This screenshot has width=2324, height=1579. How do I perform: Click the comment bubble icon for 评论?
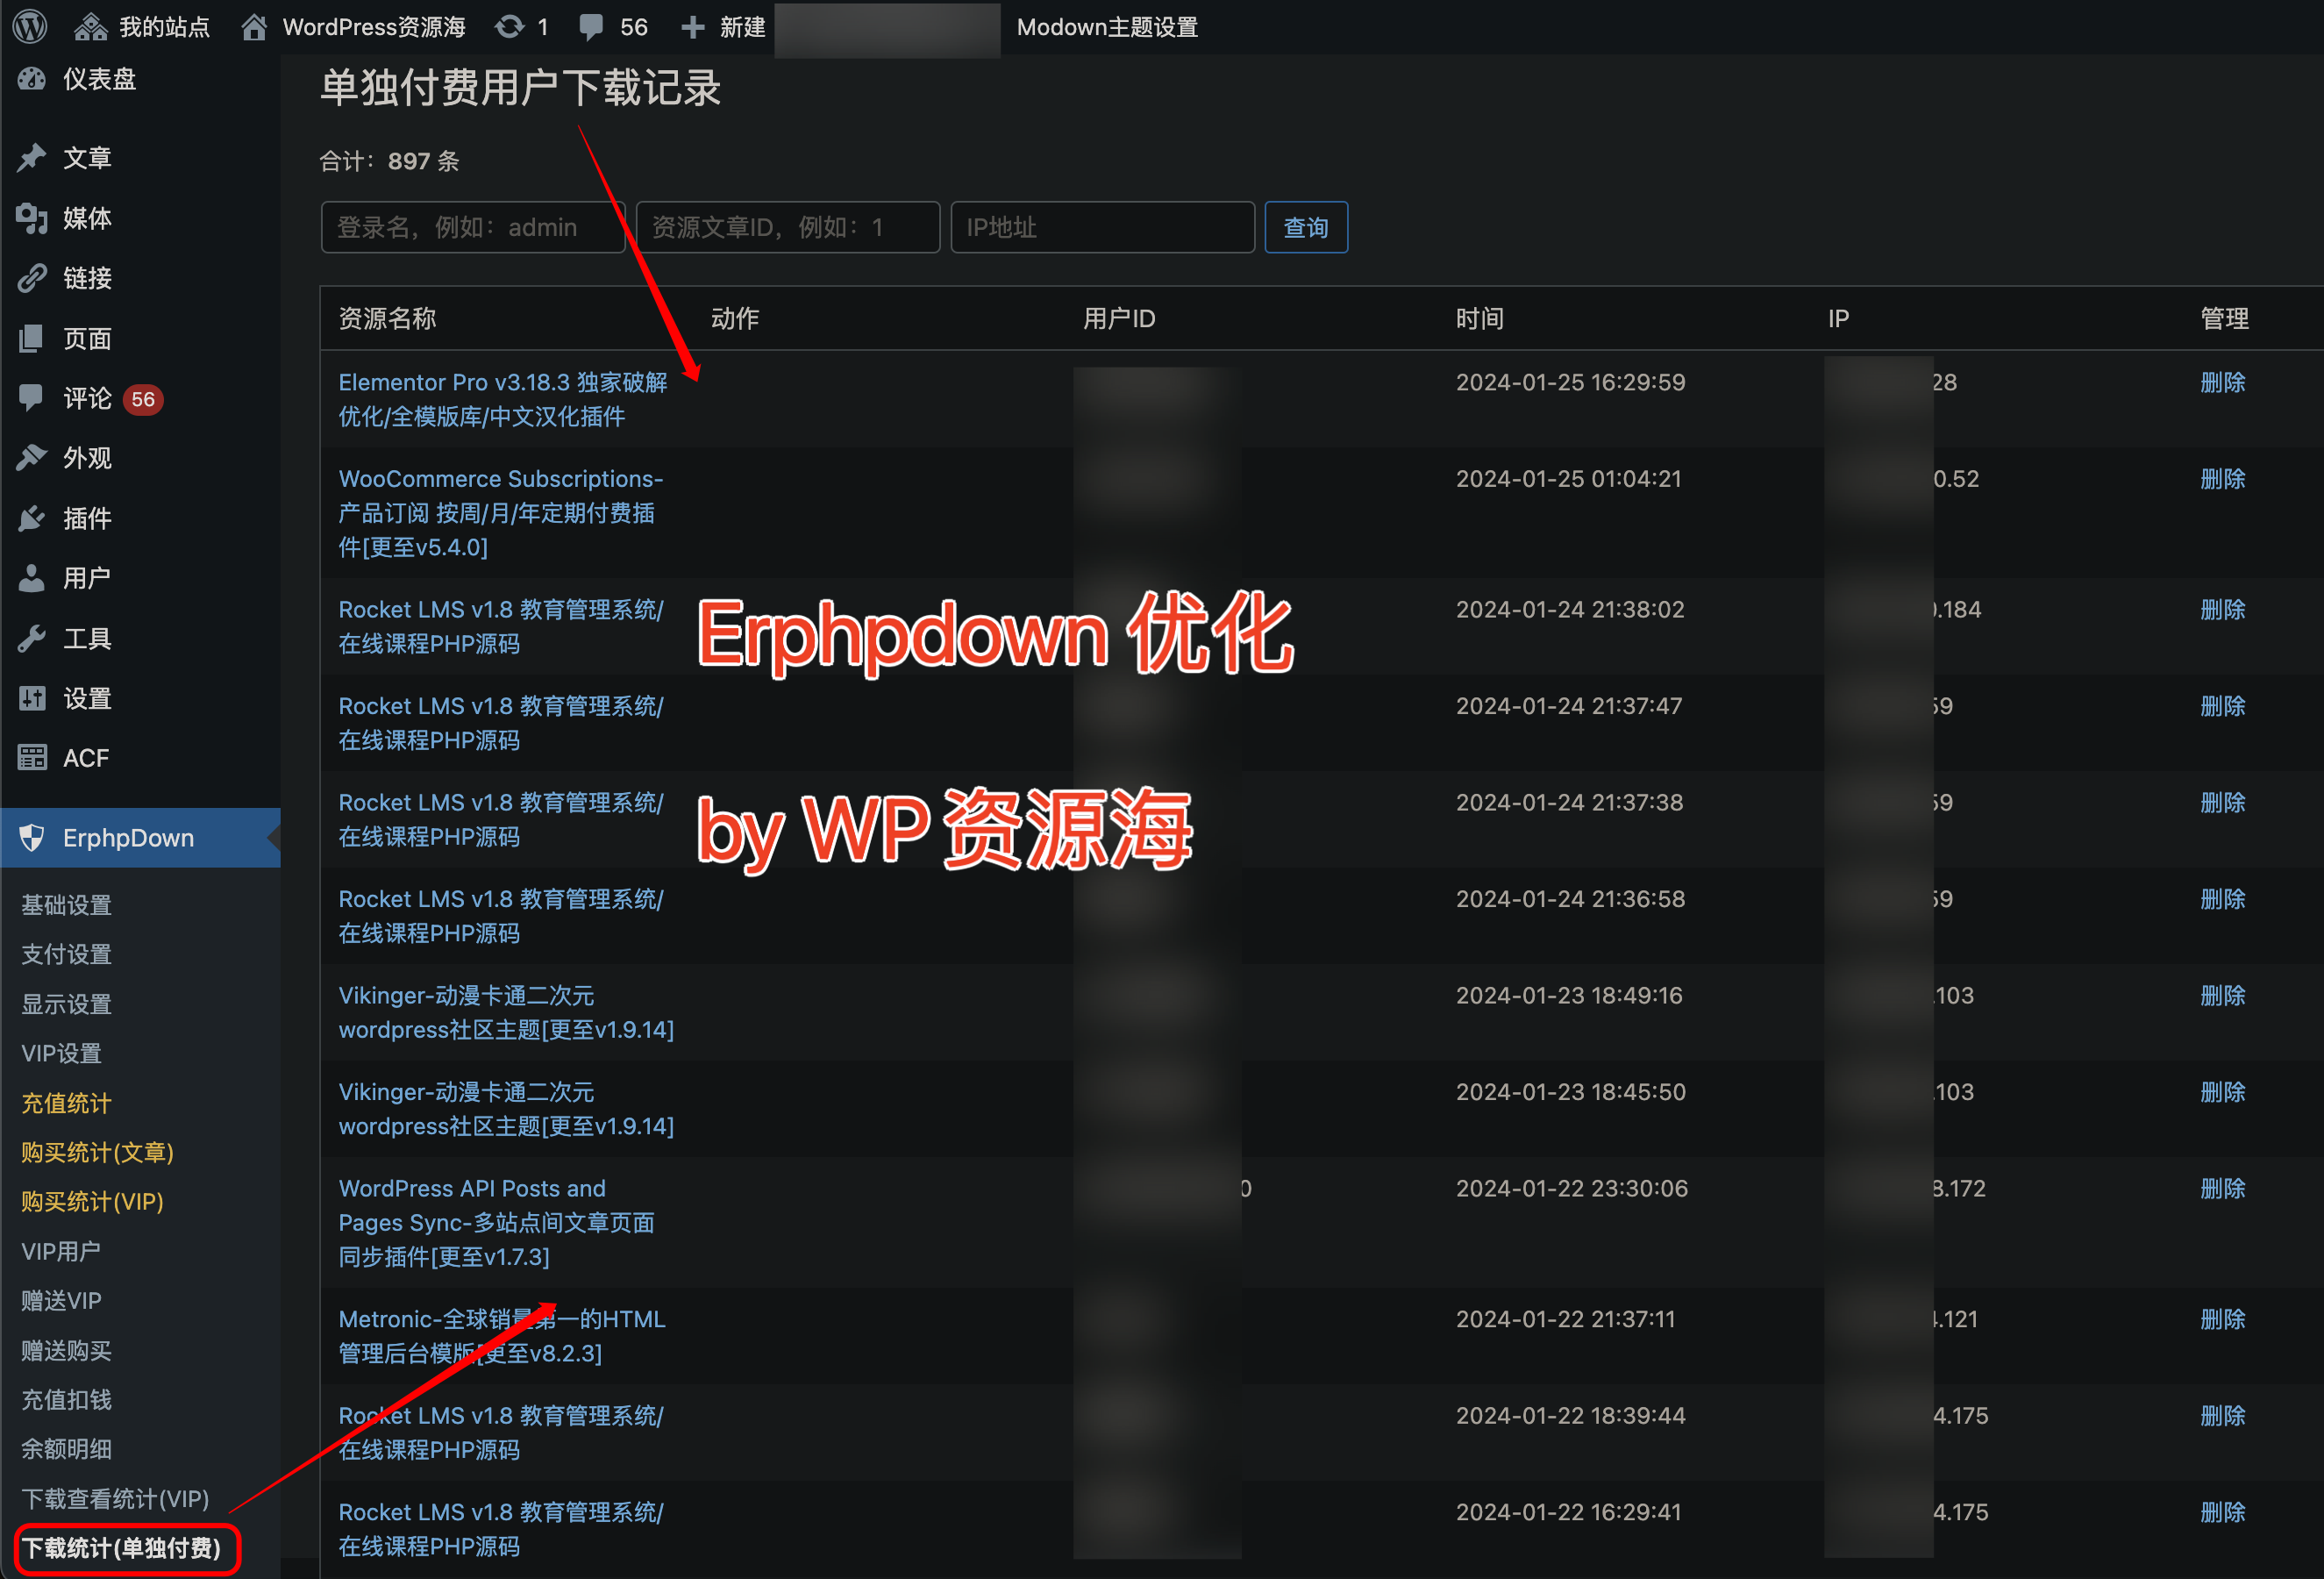click(x=32, y=398)
